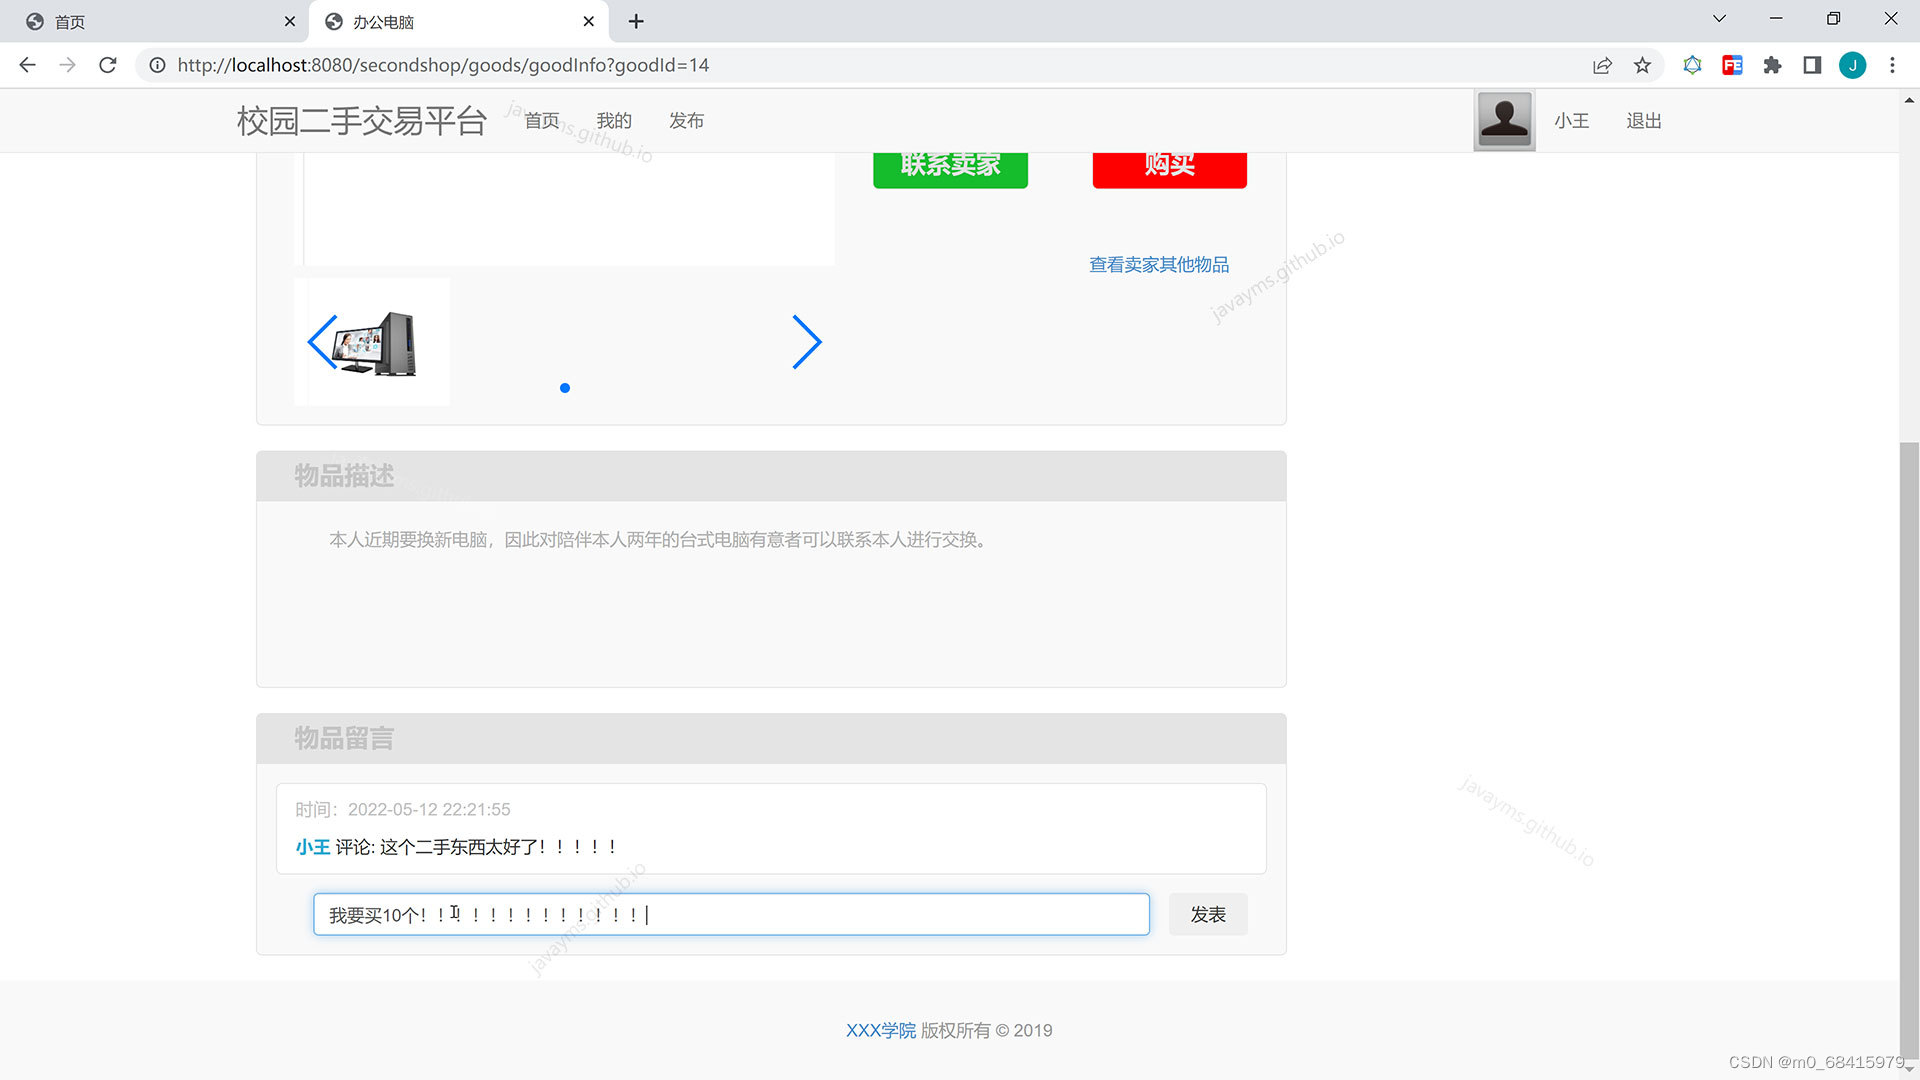
Task: Toggle the browser side panel
Action: [1812, 65]
